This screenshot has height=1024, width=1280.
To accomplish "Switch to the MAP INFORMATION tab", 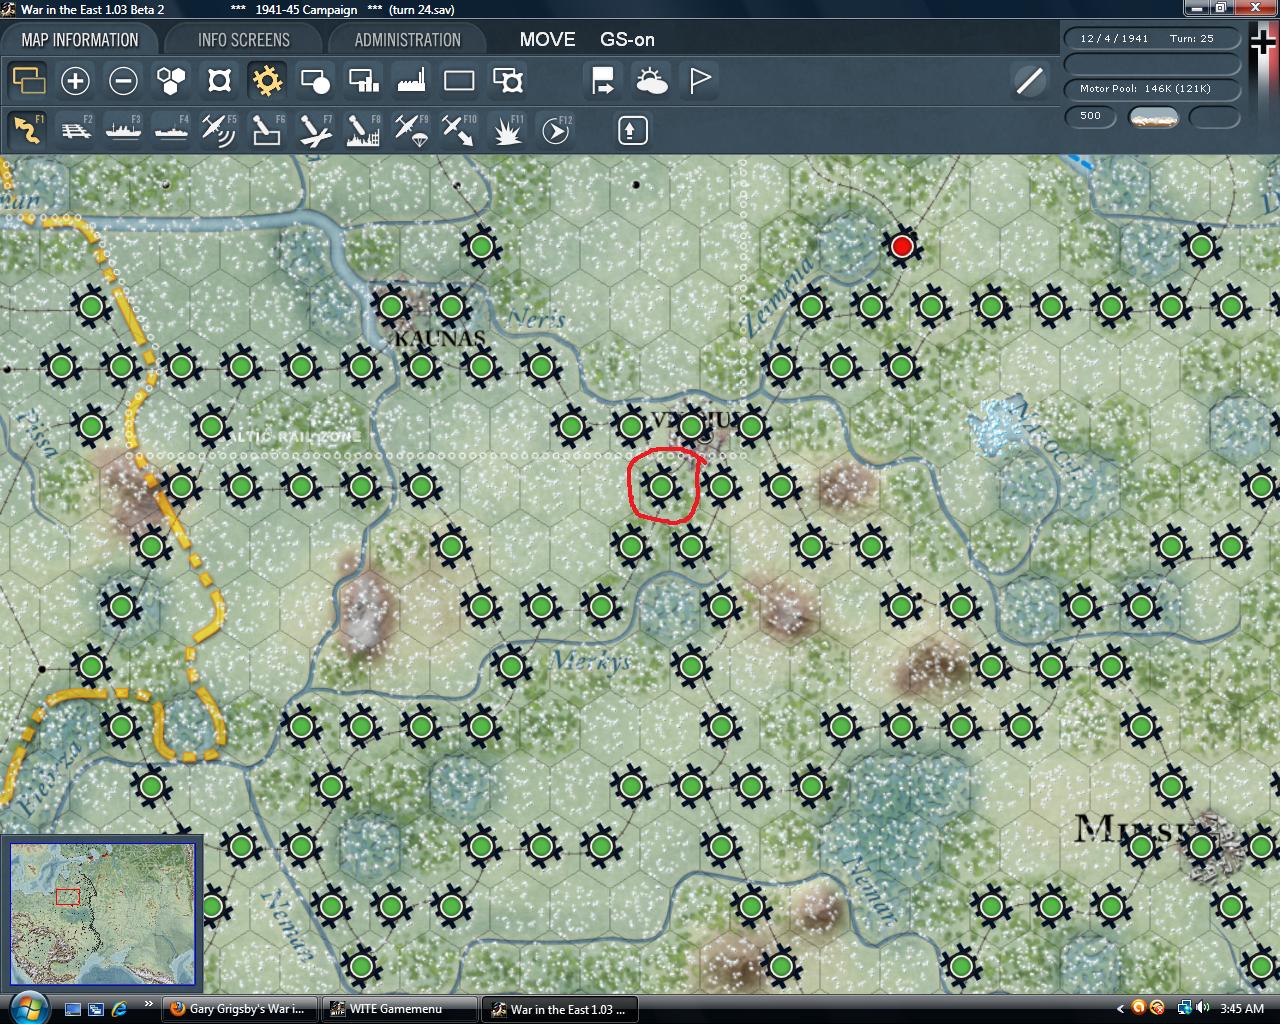I will pos(80,40).
